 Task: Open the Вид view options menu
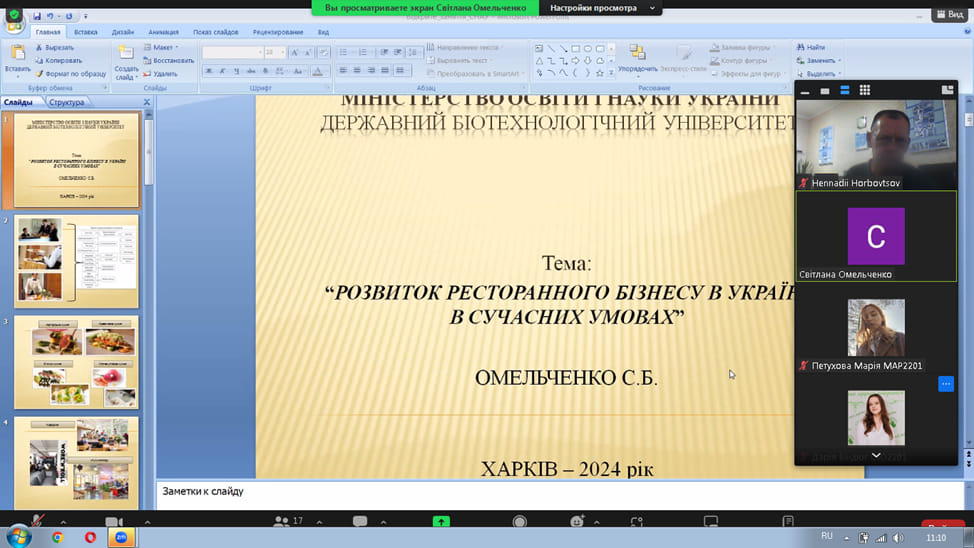pos(948,15)
